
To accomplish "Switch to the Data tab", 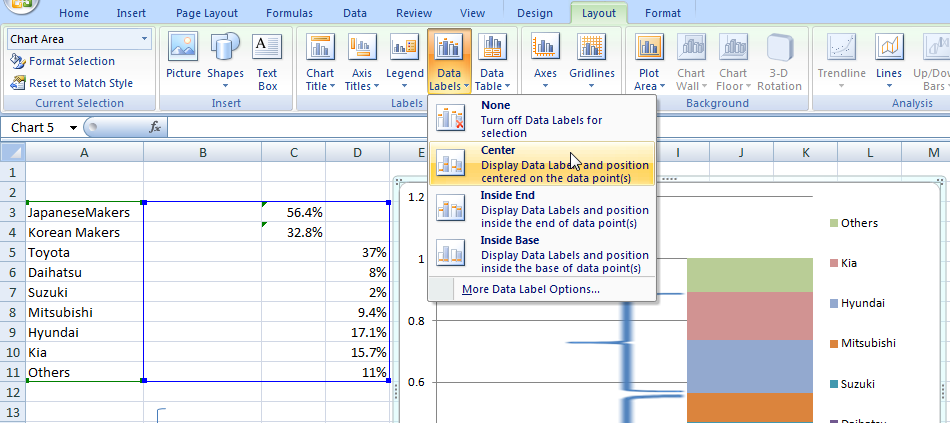I will click(x=354, y=13).
